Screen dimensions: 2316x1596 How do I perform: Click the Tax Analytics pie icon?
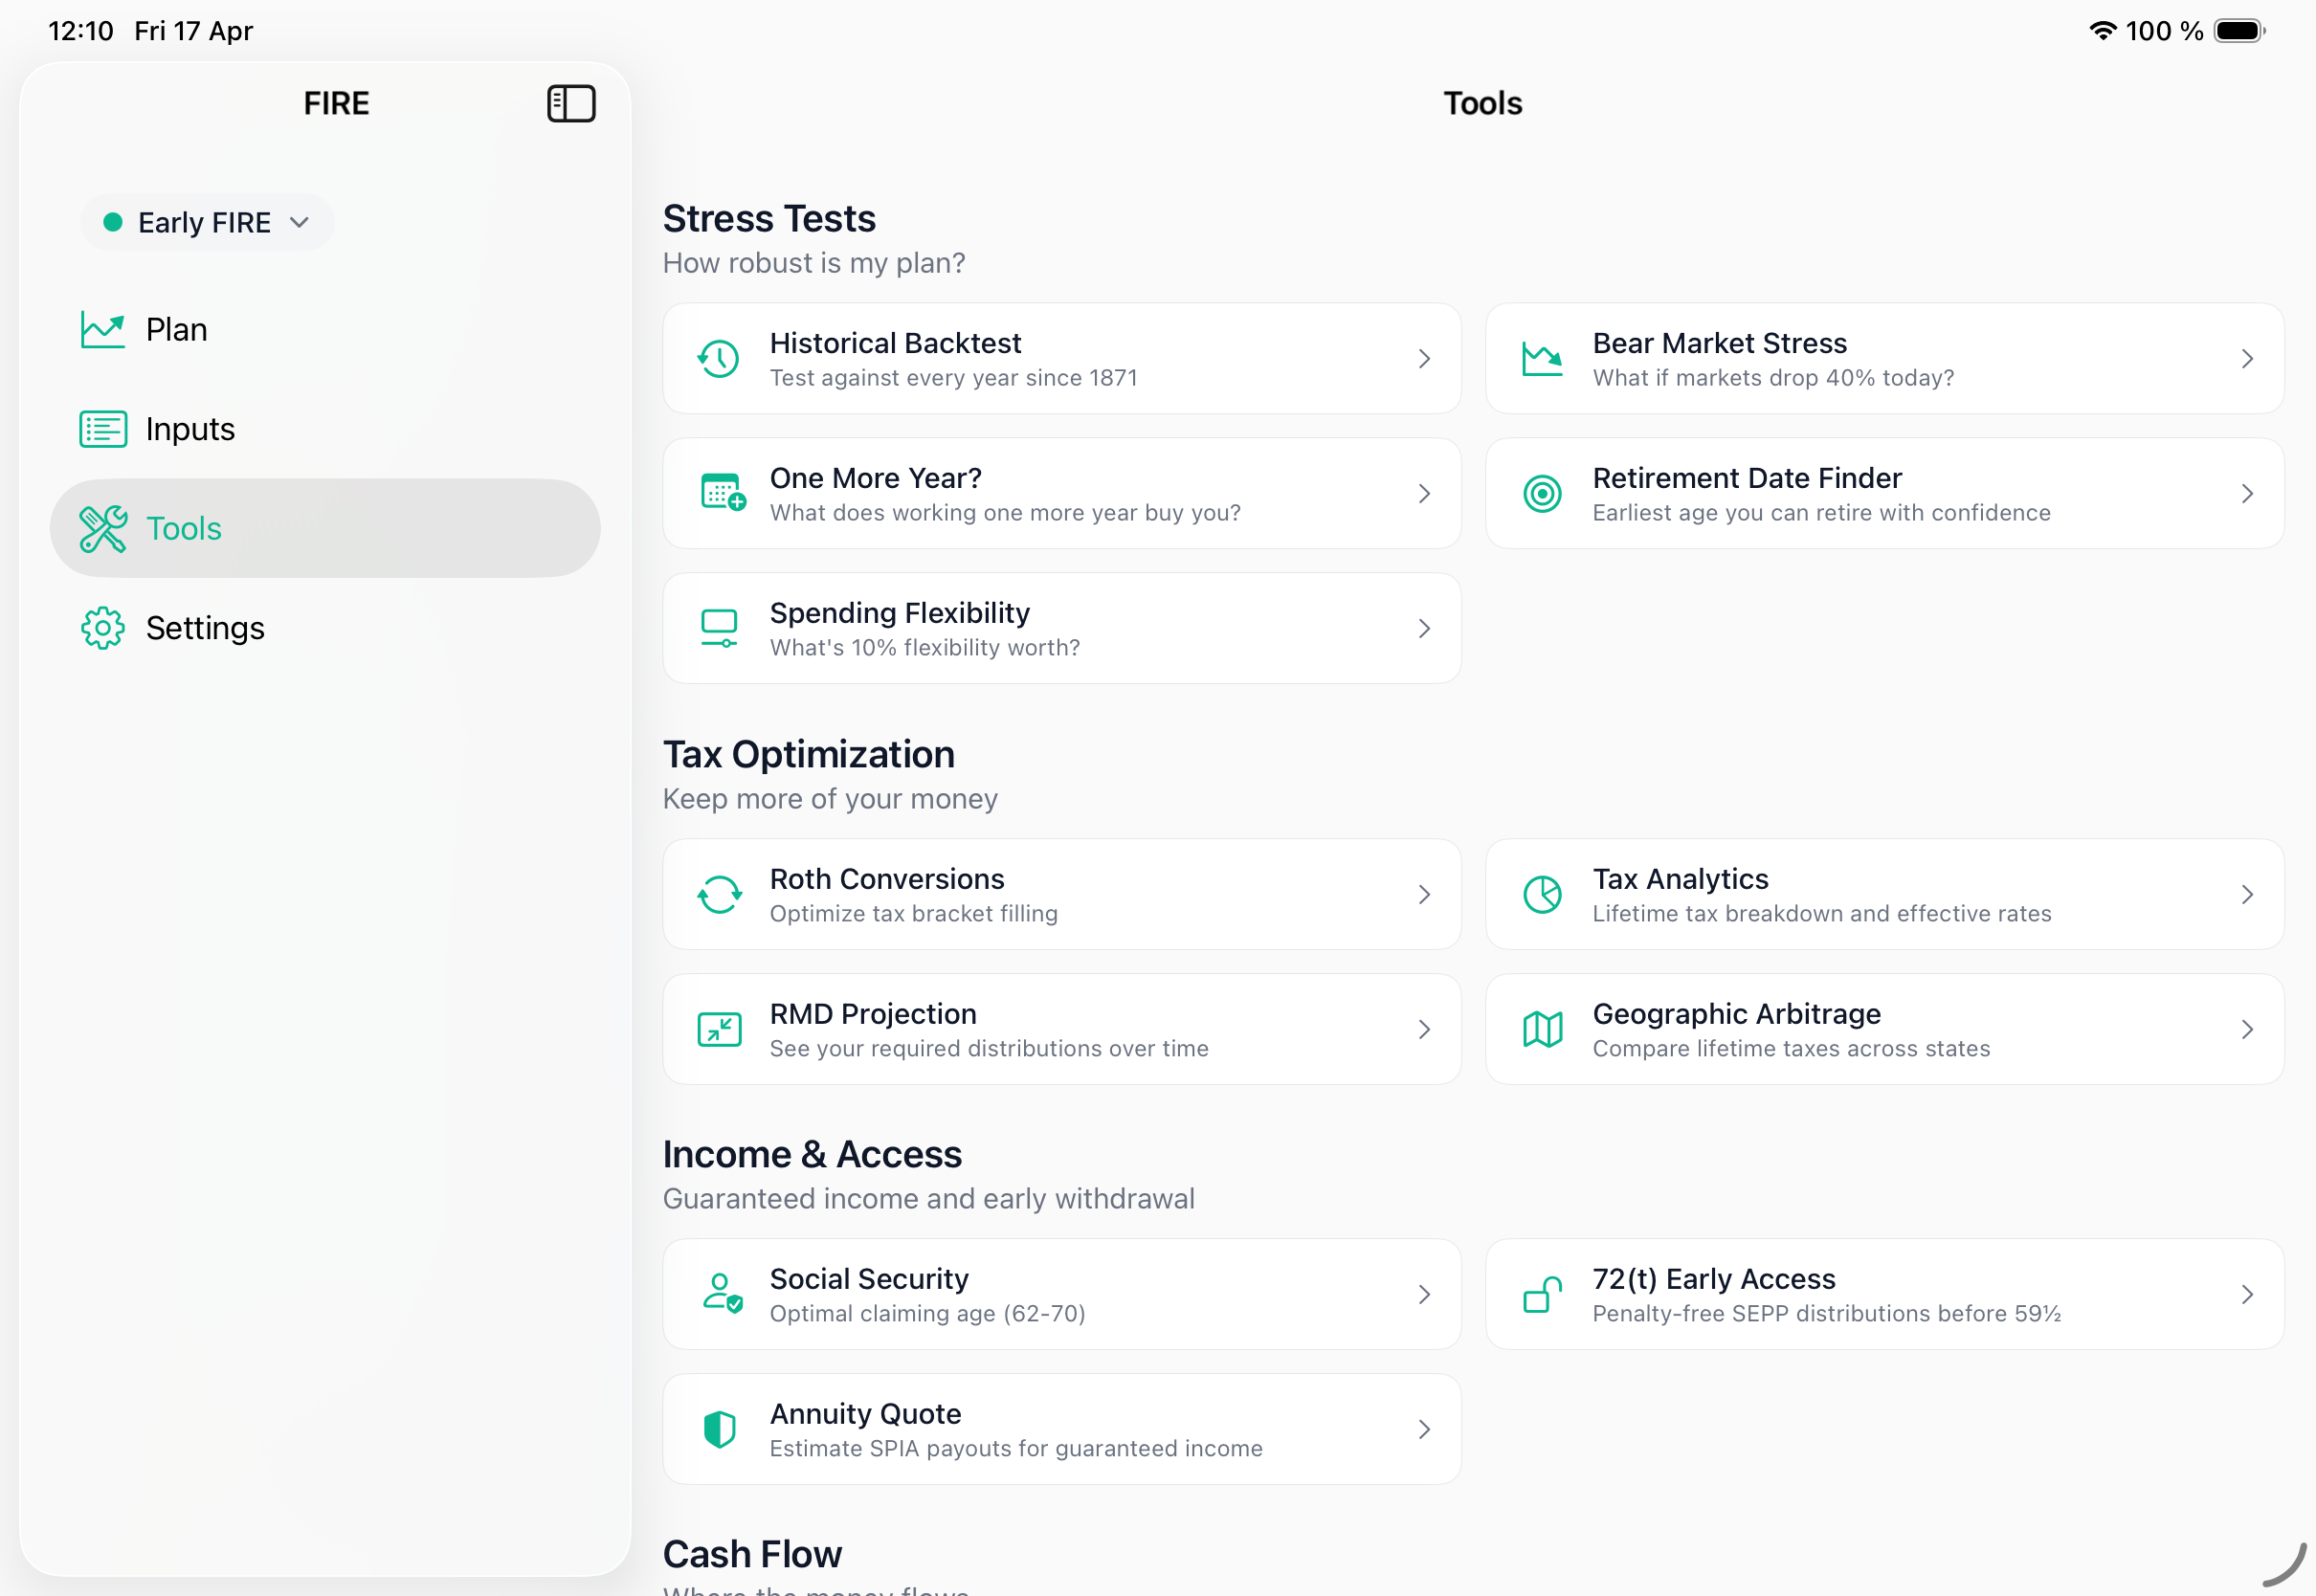point(1542,894)
